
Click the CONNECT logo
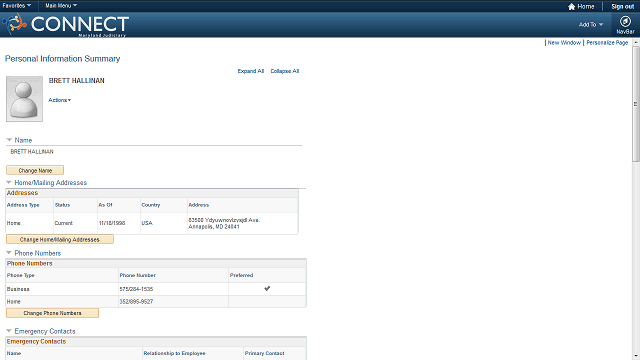coord(66,24)
